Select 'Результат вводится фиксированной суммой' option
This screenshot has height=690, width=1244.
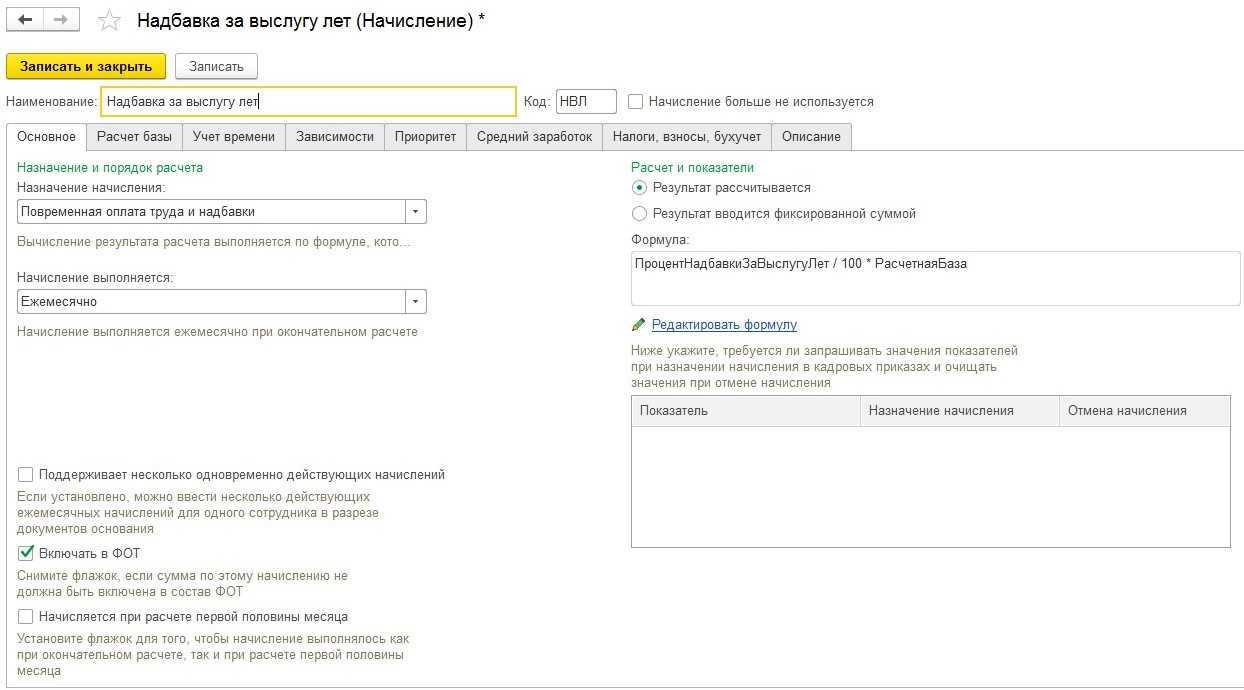tap(640, 213)
